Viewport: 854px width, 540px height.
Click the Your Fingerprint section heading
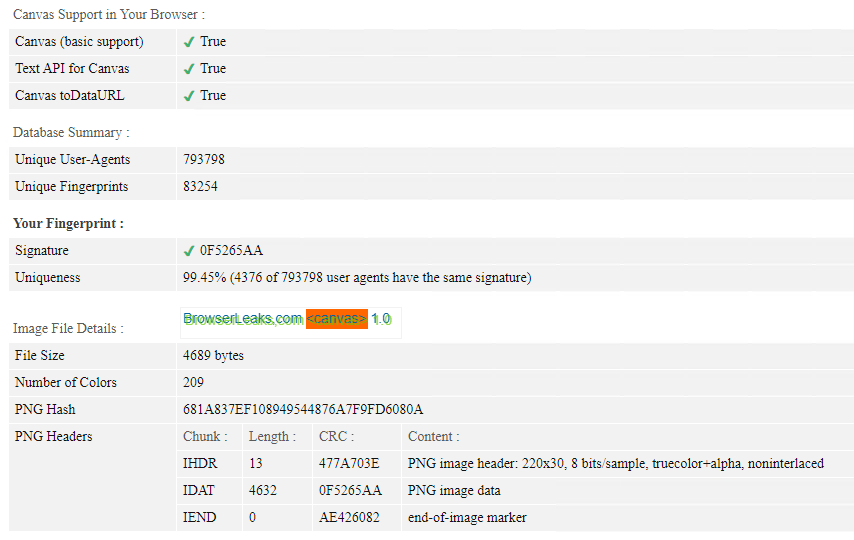69,223
